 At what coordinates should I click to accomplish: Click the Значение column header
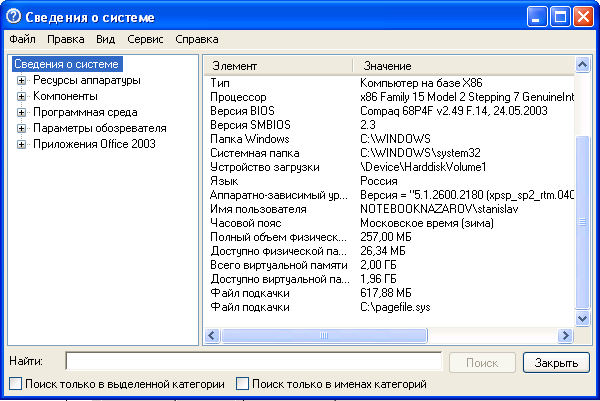pyautogui.click(x=463, y=66)
